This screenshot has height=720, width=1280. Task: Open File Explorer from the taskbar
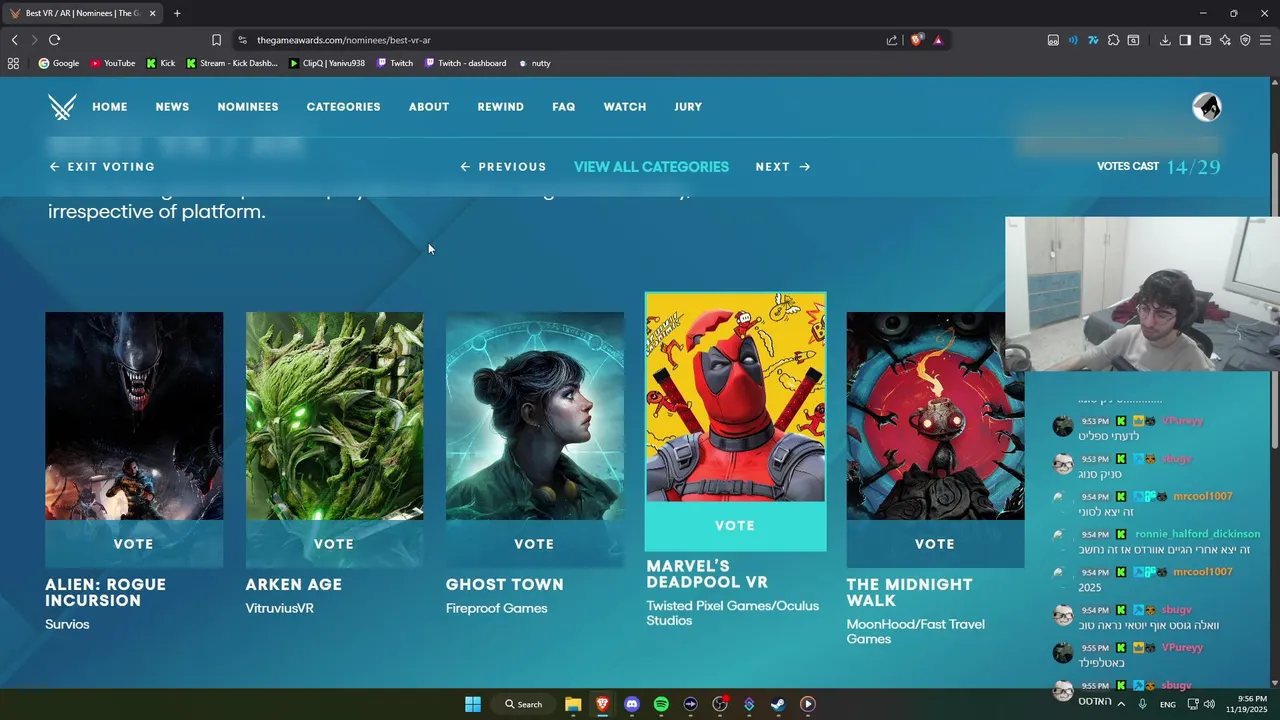tap(573, 704)
